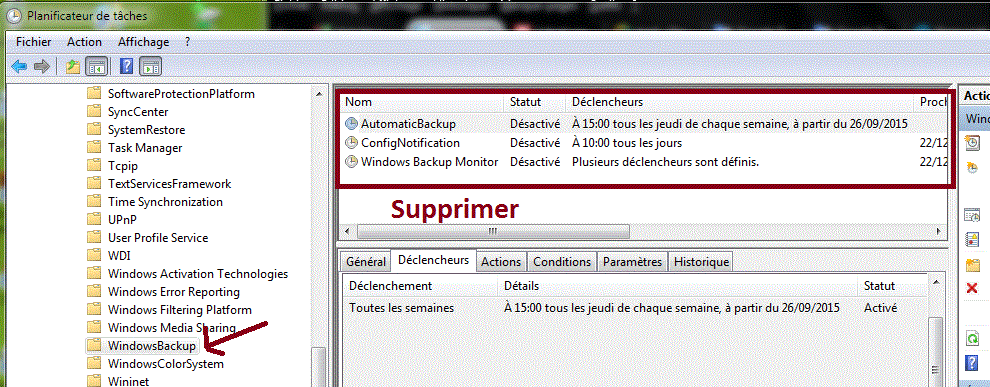Select the SyncCenter folder

138,112
